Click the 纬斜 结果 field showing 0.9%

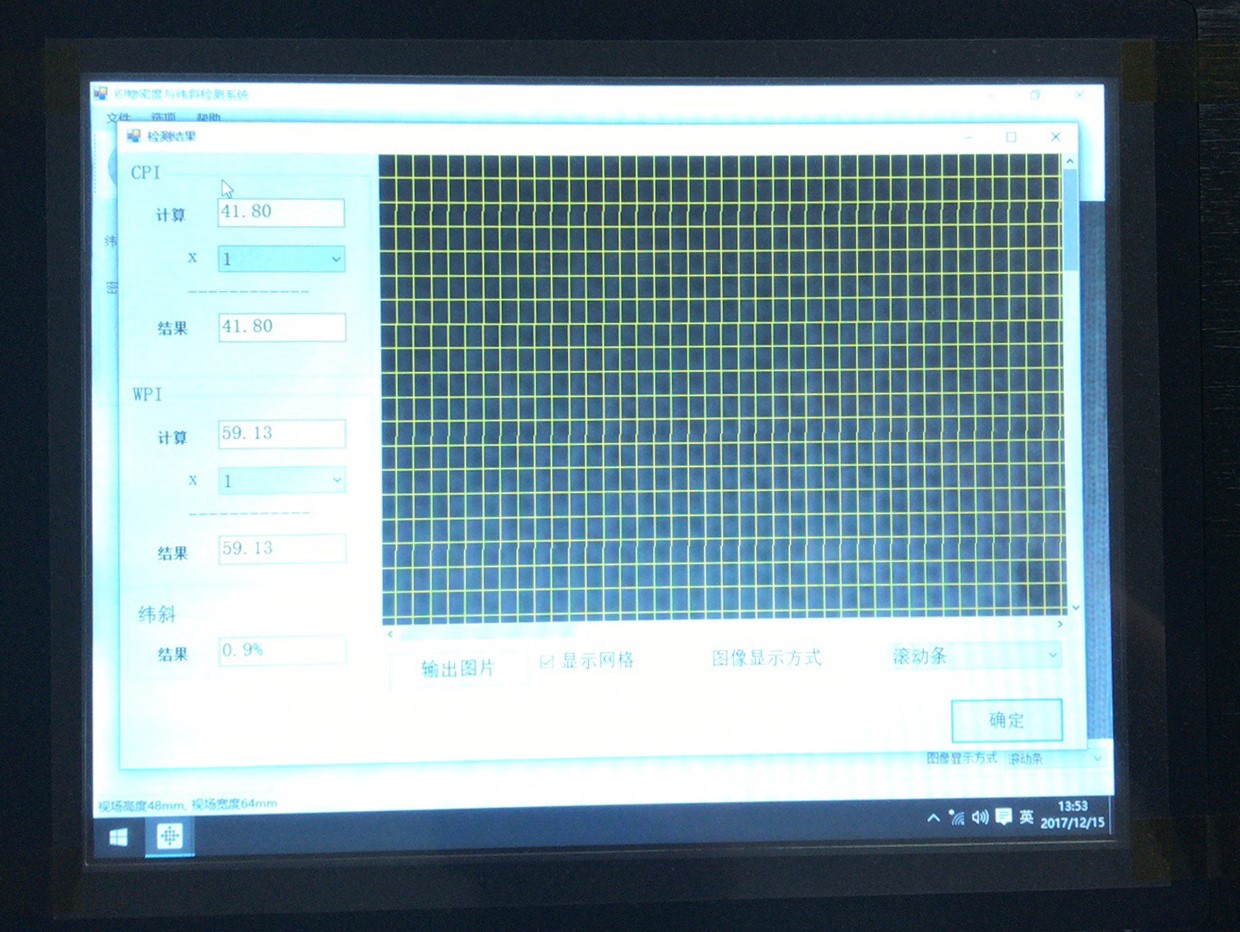(283, 650)
